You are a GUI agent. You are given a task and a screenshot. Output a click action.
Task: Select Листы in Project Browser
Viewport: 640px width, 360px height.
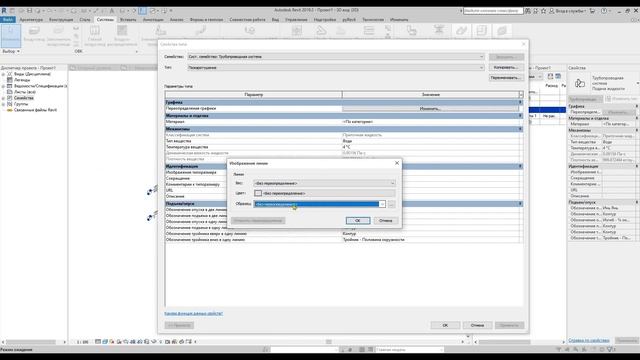pyautogui.click(x=25, y=92)
